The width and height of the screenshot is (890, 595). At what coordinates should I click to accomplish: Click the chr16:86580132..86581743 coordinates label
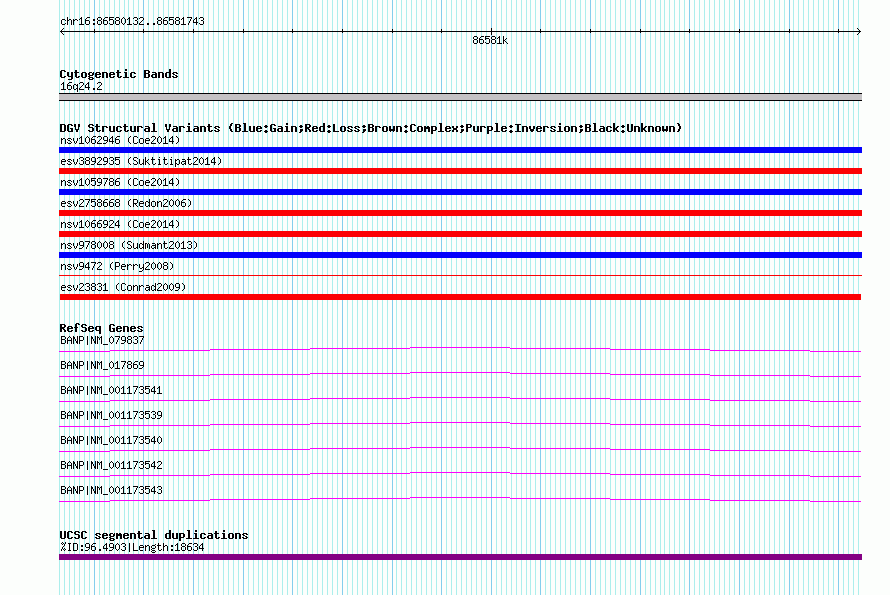click(x=132, y=22)
